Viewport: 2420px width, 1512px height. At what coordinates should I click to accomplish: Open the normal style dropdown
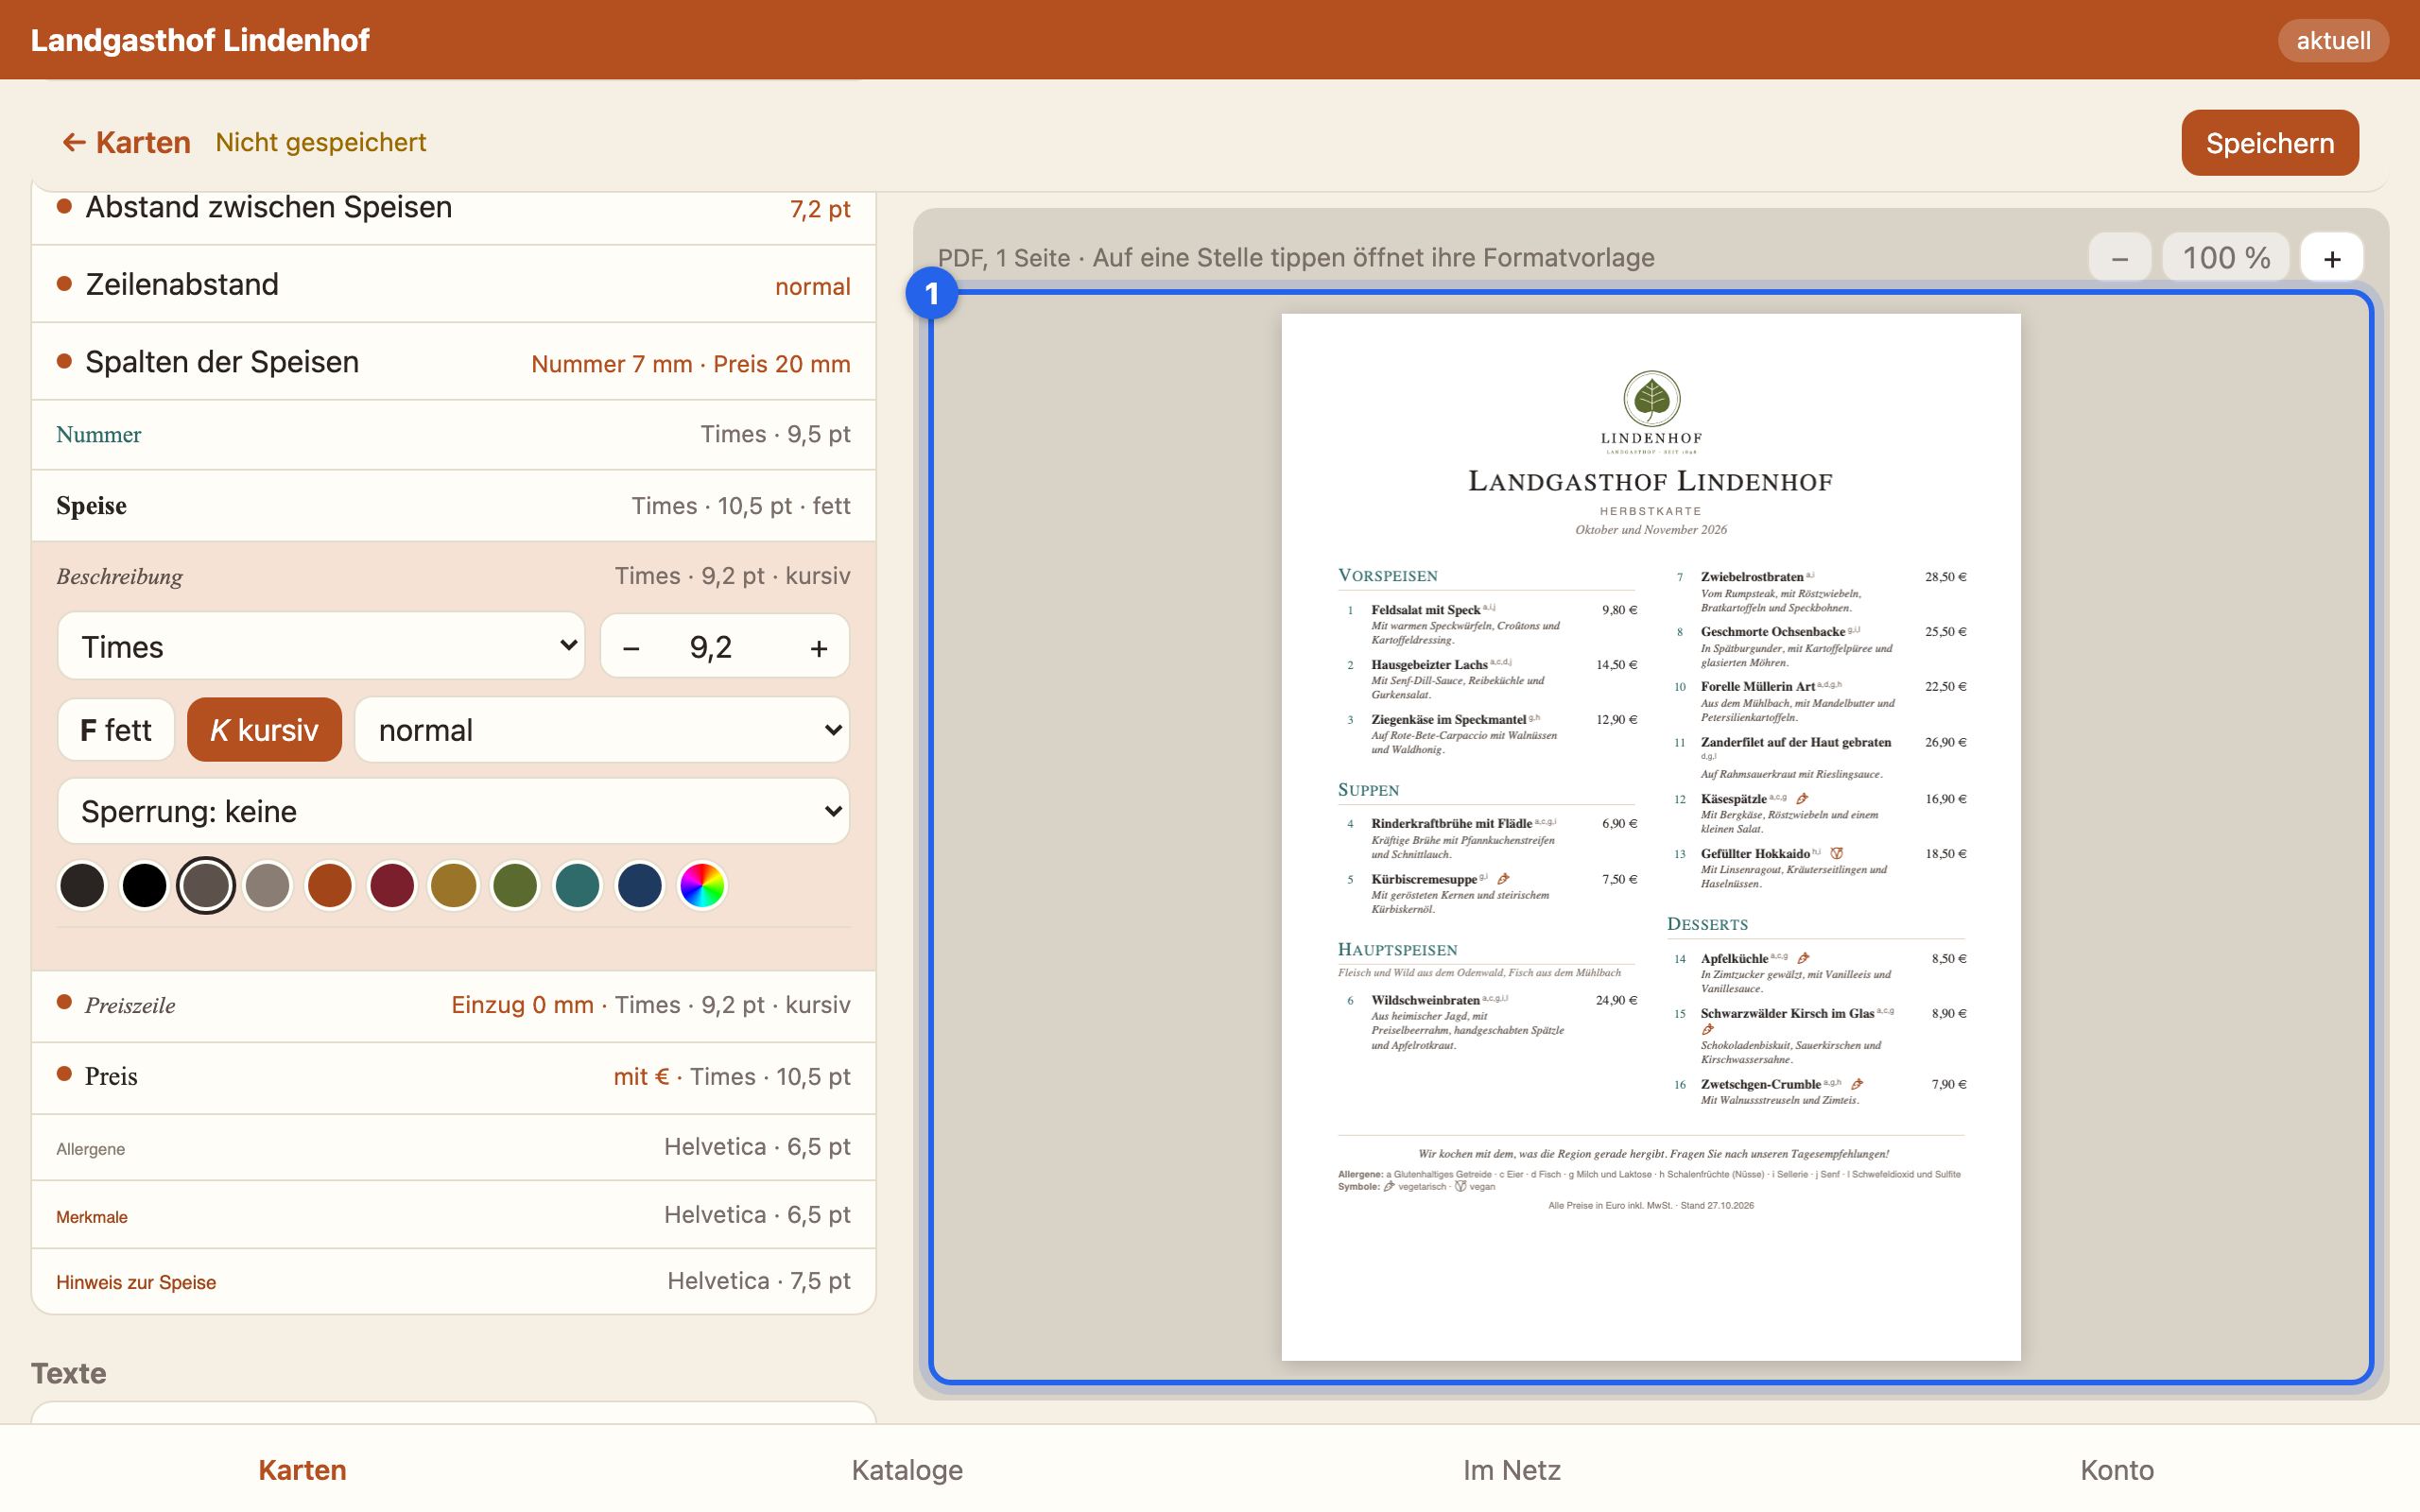click(x=602, y=730)
